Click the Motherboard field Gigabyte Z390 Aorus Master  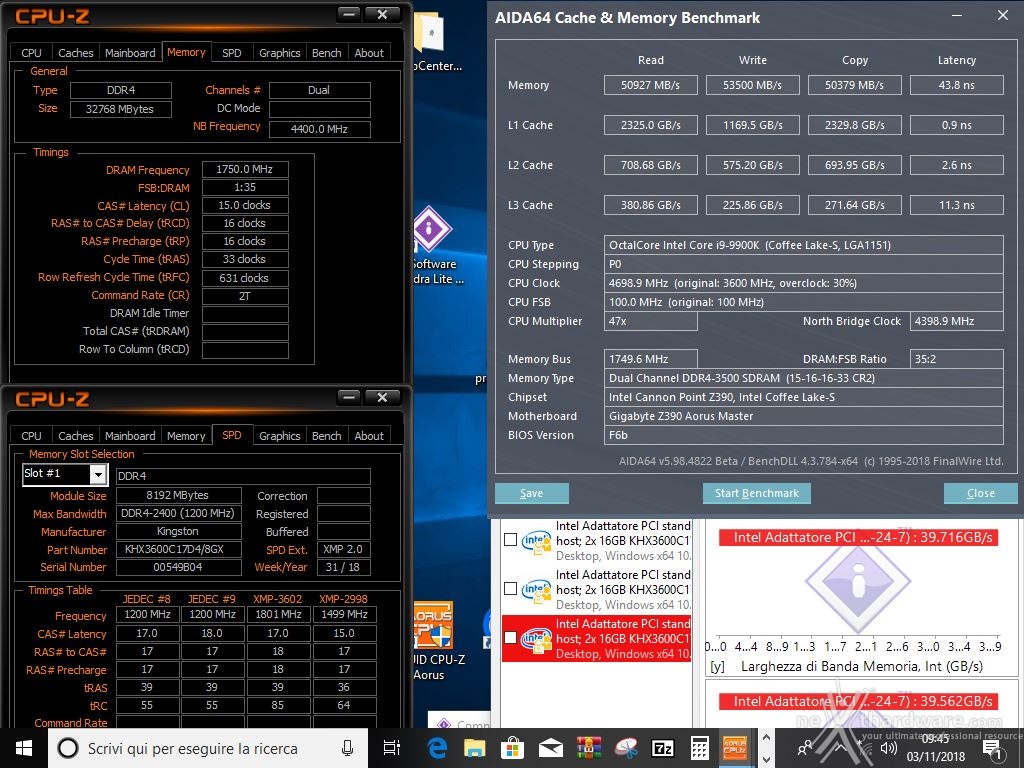pos(803,416)
